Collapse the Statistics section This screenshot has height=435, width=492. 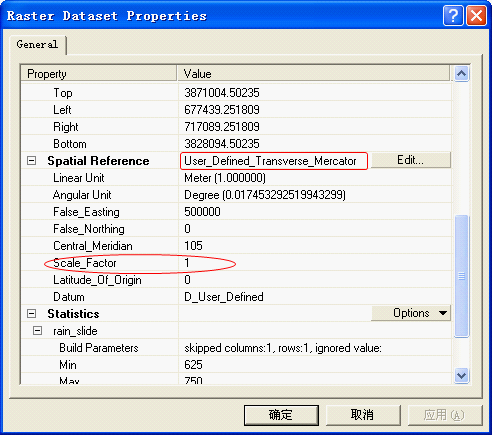[x=31, y=314]
